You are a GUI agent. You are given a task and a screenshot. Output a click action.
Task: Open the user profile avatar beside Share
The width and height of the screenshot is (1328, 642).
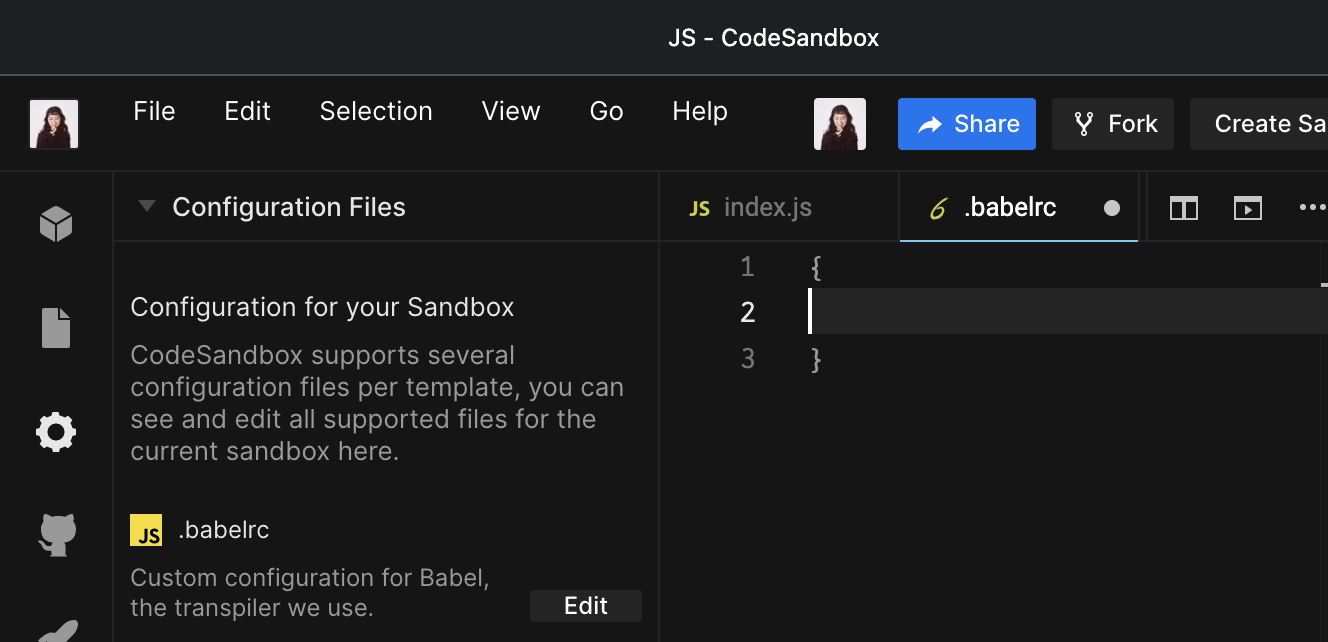click(x=840, y=124)
